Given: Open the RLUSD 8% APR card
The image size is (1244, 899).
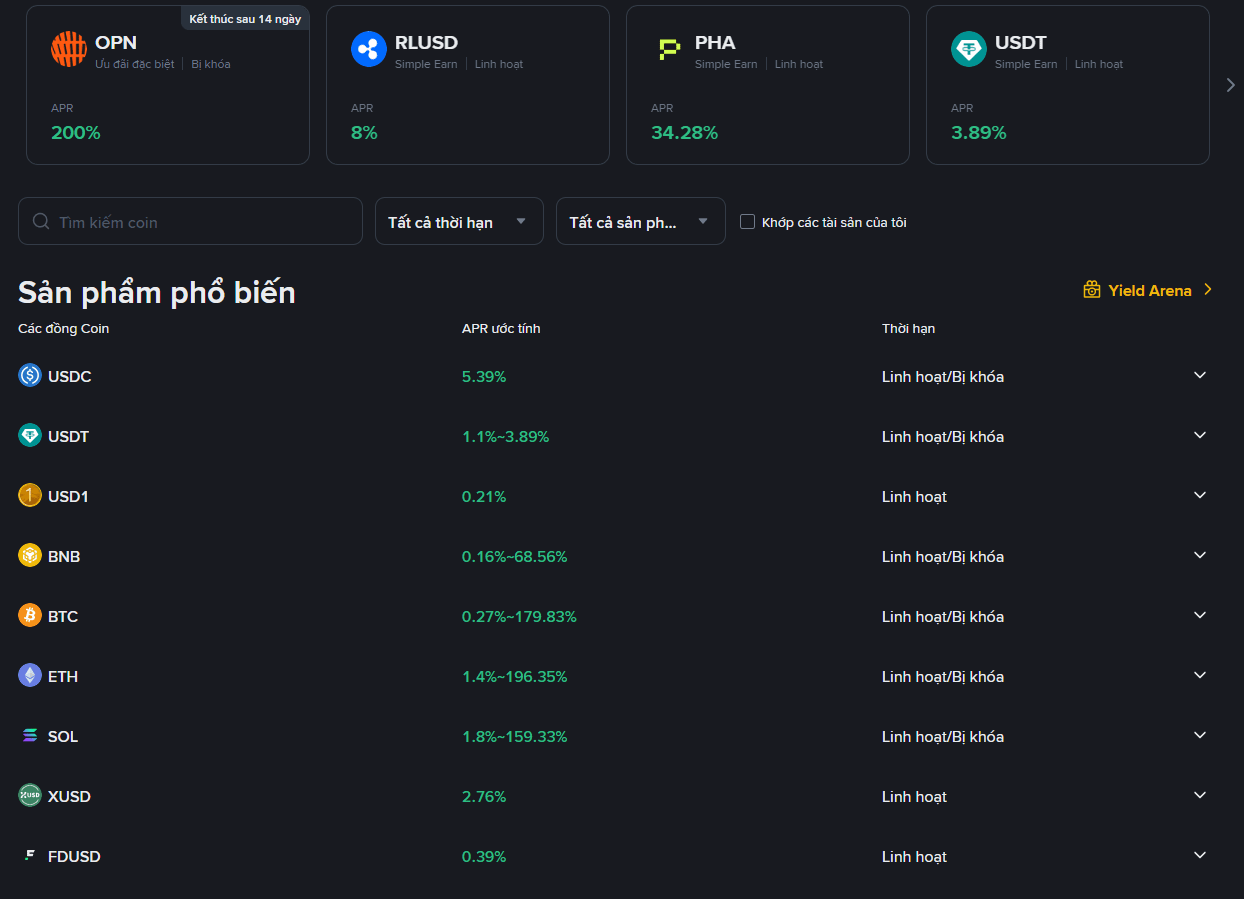Looking at the screenshot, I should click(468, 85).
